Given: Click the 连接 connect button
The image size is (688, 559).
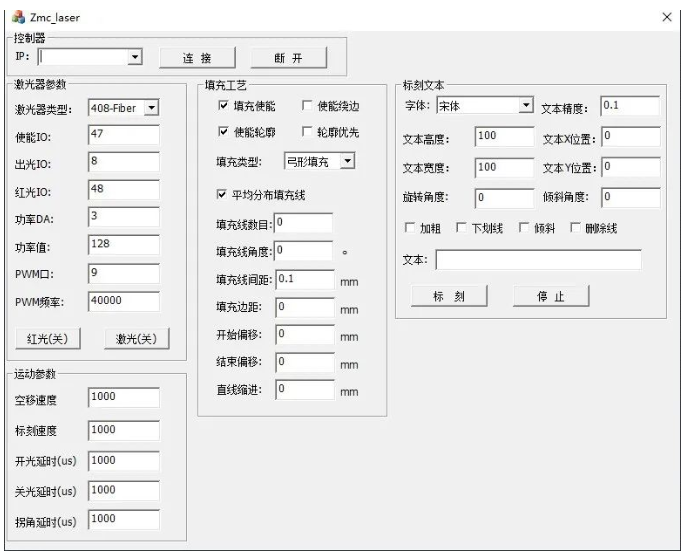Looking at the screenshot, I should point(197,58).
